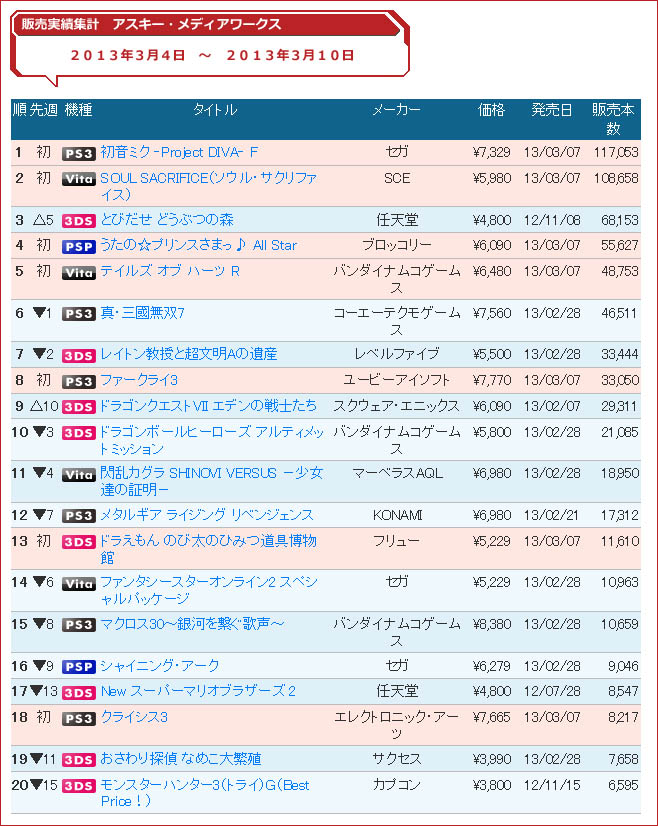Click the Vita badge beside SOUL SACRIFICE
The height and width of the screenshot is (826, 658).
point(78,179)
